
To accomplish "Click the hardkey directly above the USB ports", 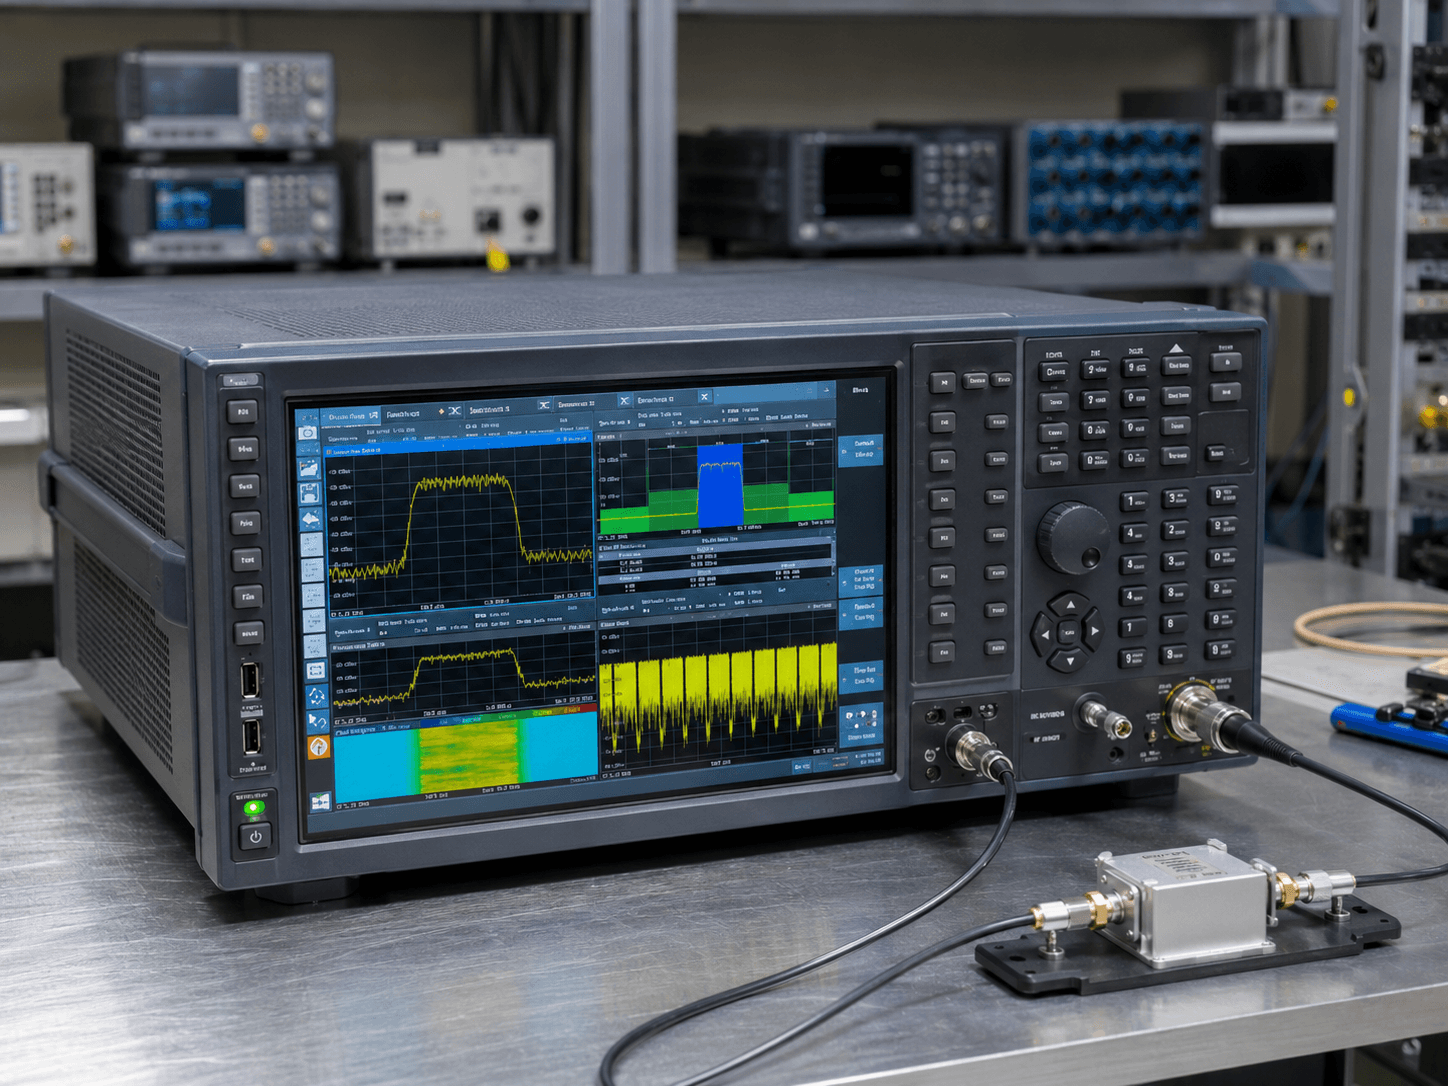I will pos(248,634).
